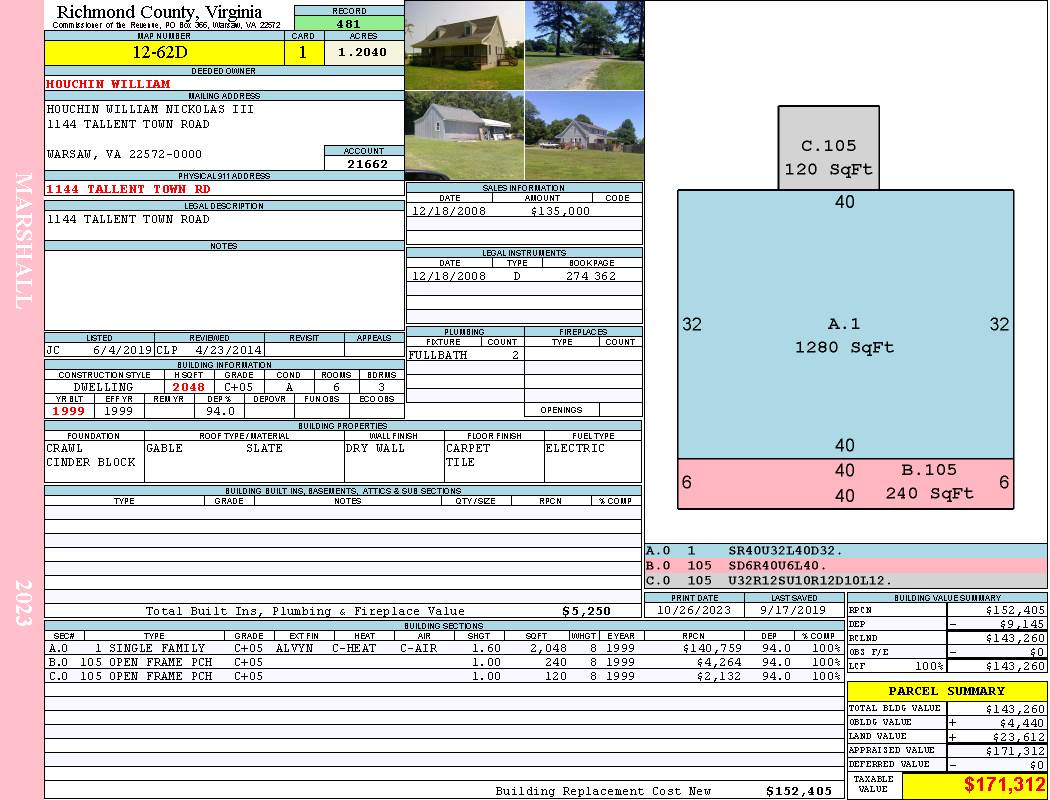Click the grade value C+05 in Building Information
1050x800 pixels.
pyautogui.click(x=238, y=387)
